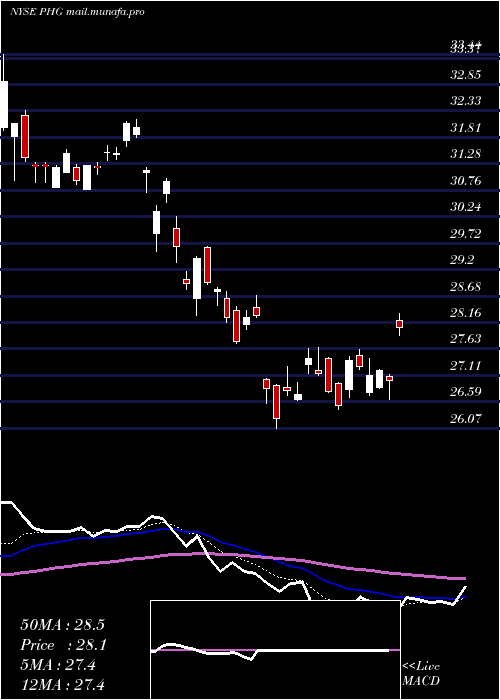The height and width of the screenshot is (700, 500).
Task: Select the 32.33 price axis label
Action: (465, 101)
